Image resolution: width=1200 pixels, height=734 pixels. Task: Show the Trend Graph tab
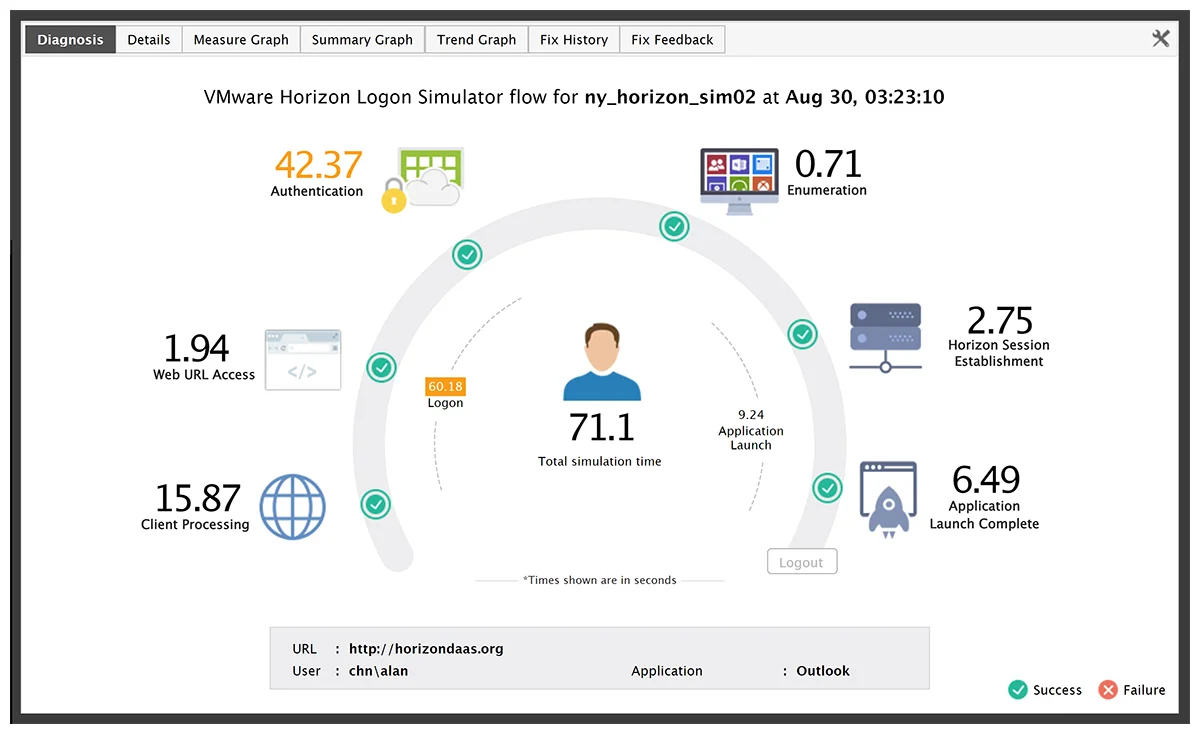476,40
